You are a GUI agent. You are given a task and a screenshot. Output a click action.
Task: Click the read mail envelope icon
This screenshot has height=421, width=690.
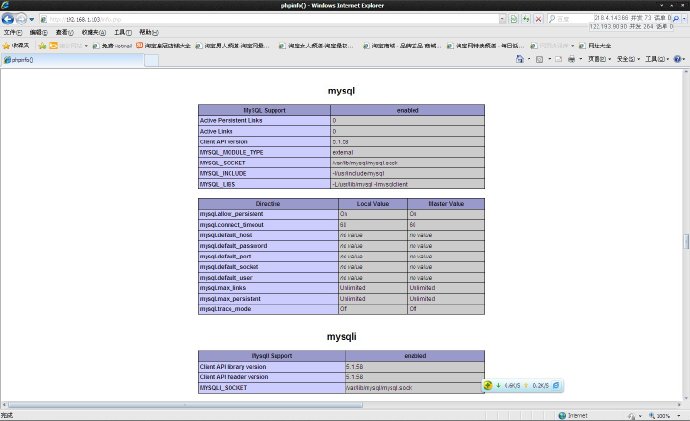[558, 59]
